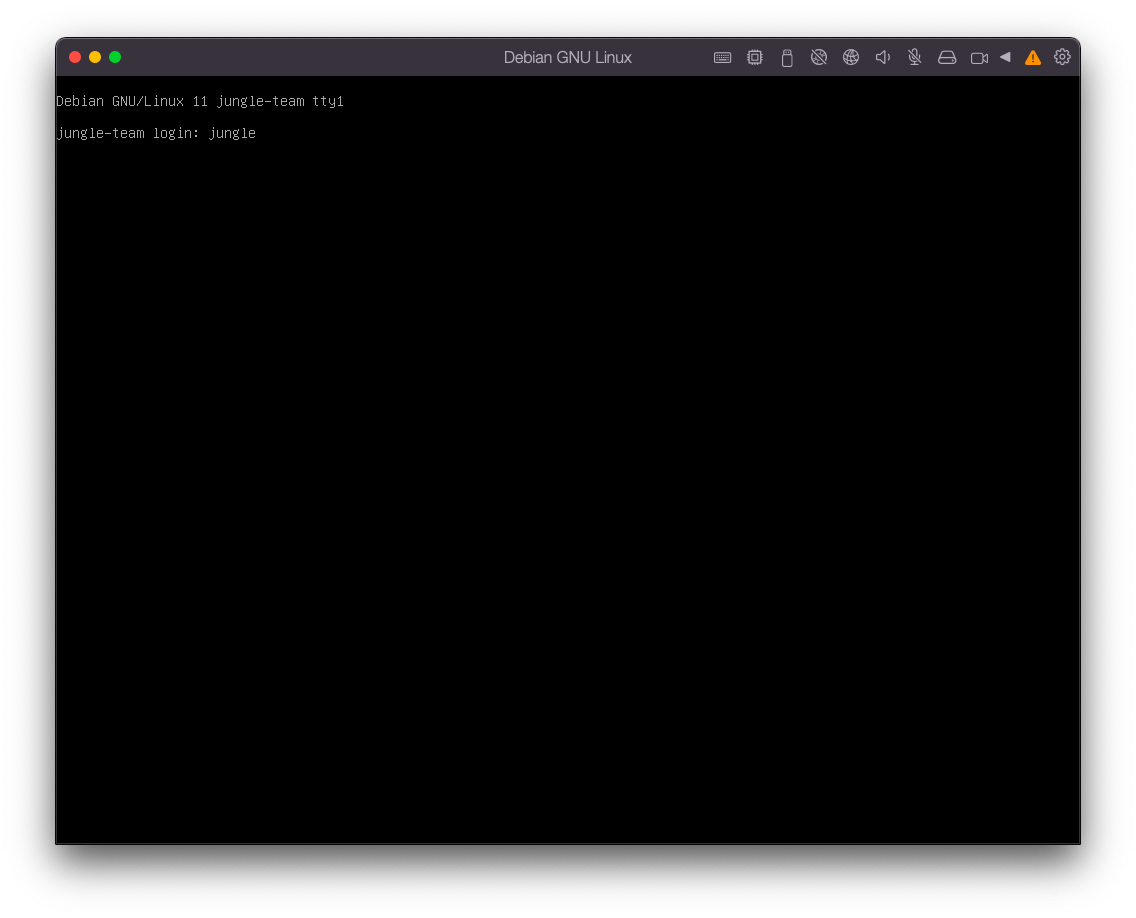This screenshot has height=918, width=1136.
Task: Close the Debian GNU Linux window
Action: point(75,57)
